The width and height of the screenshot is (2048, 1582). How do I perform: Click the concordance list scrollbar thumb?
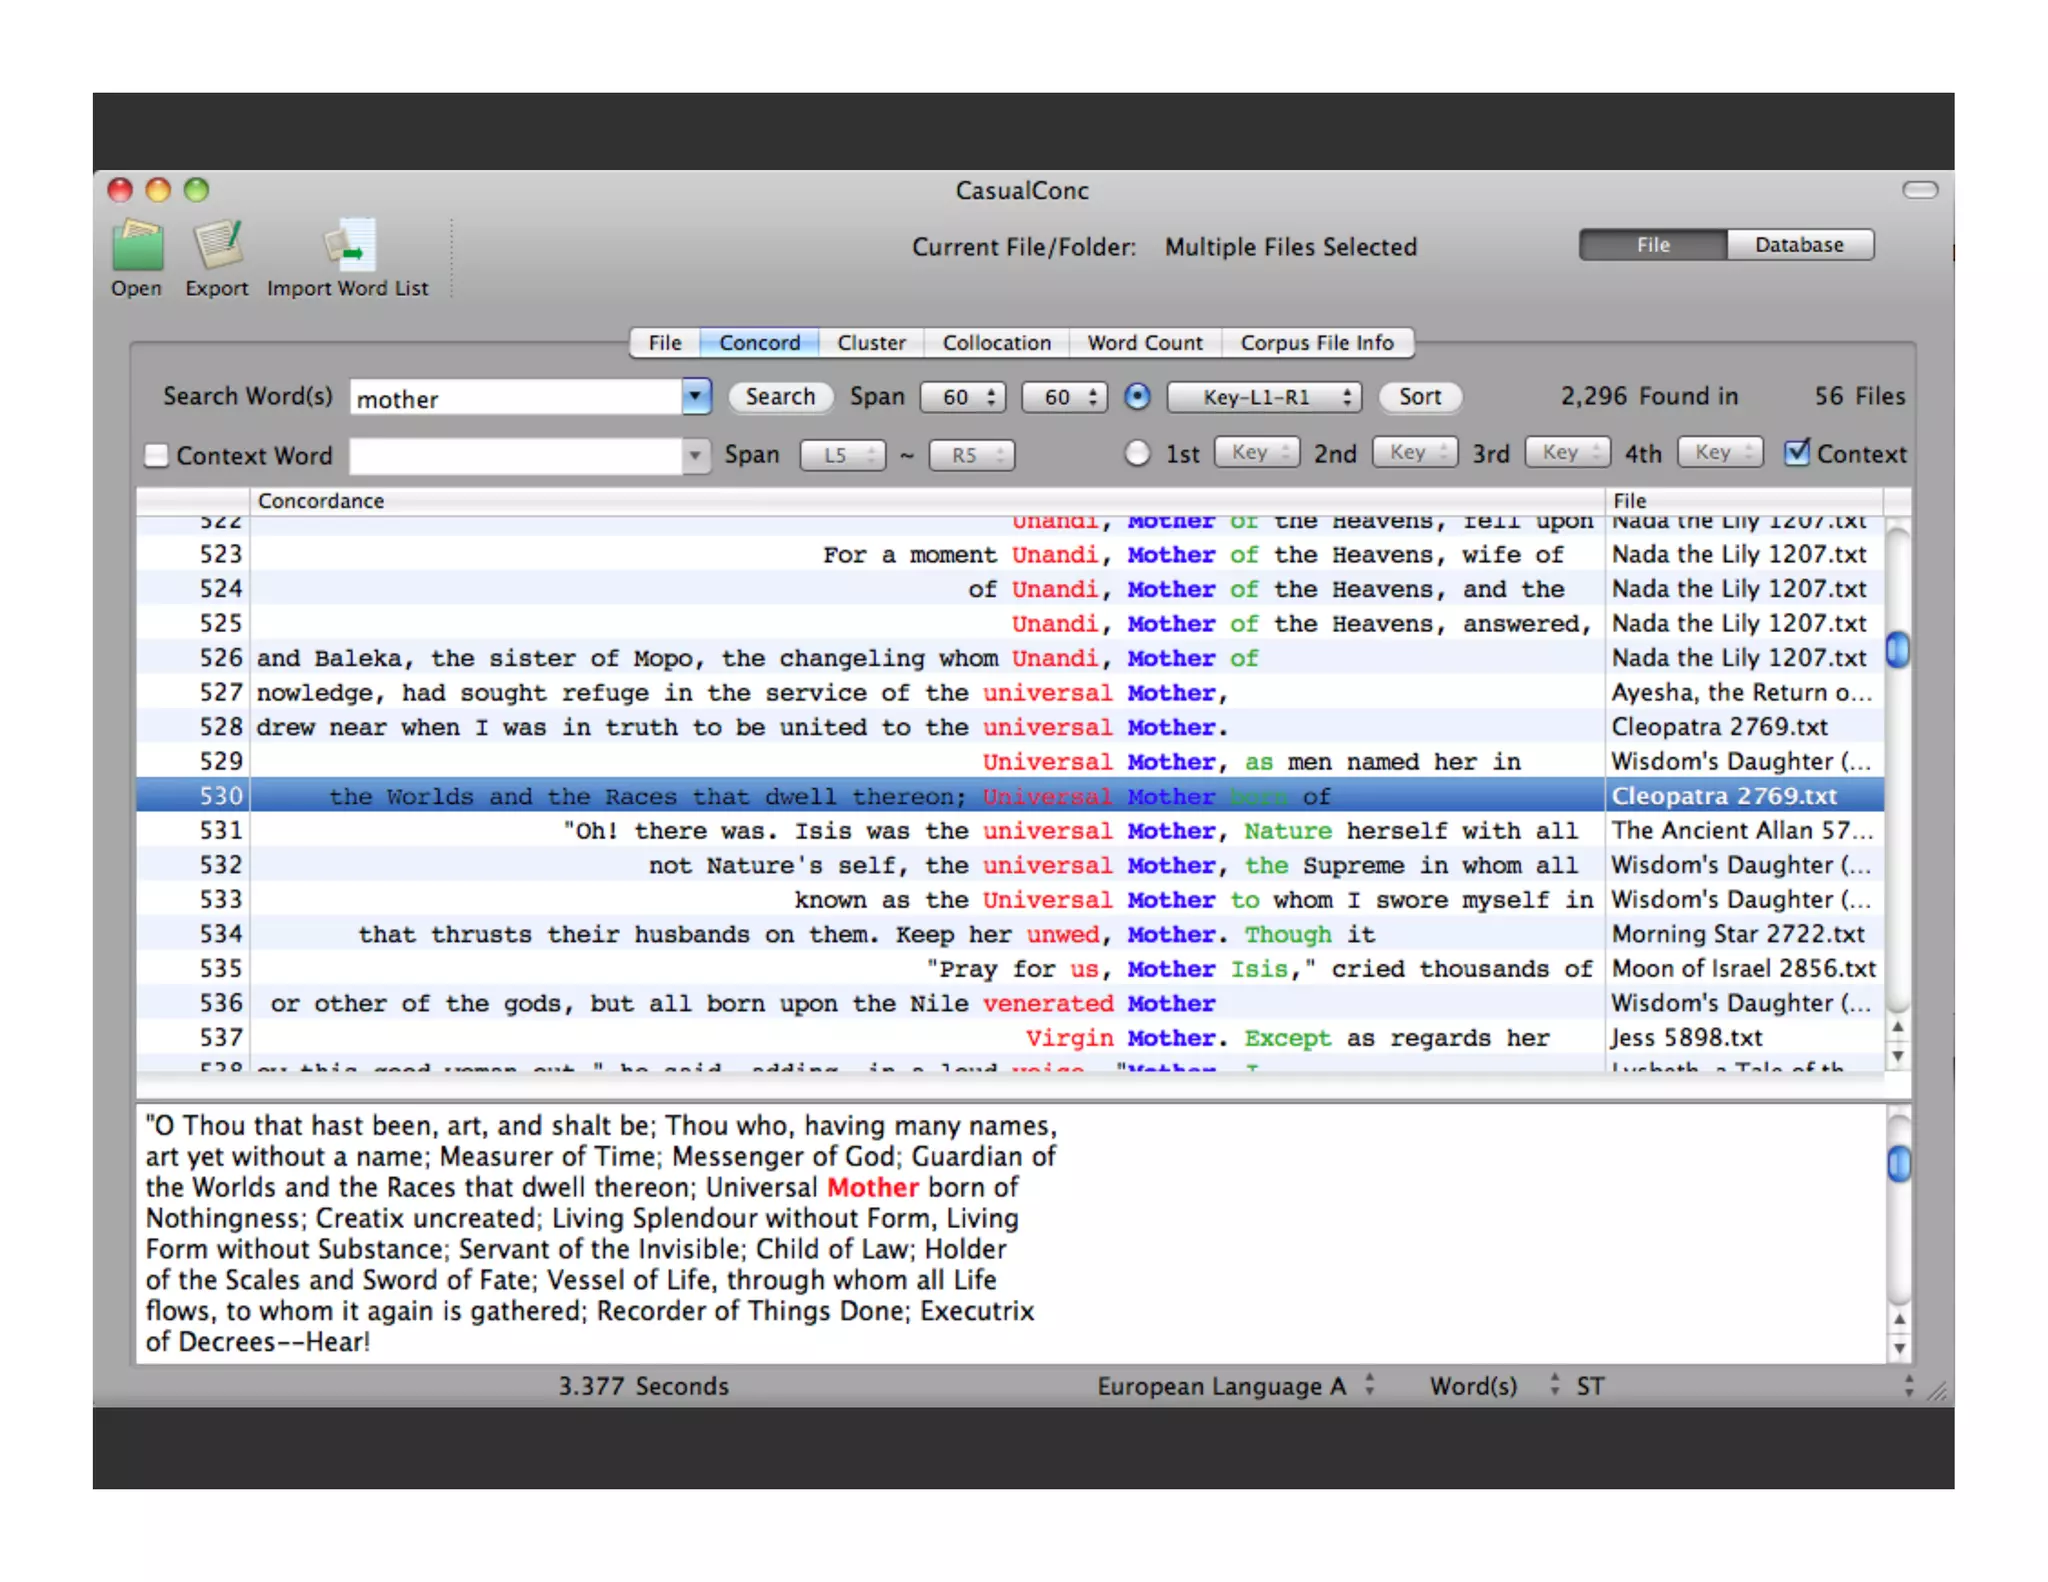pos(1897,651)
